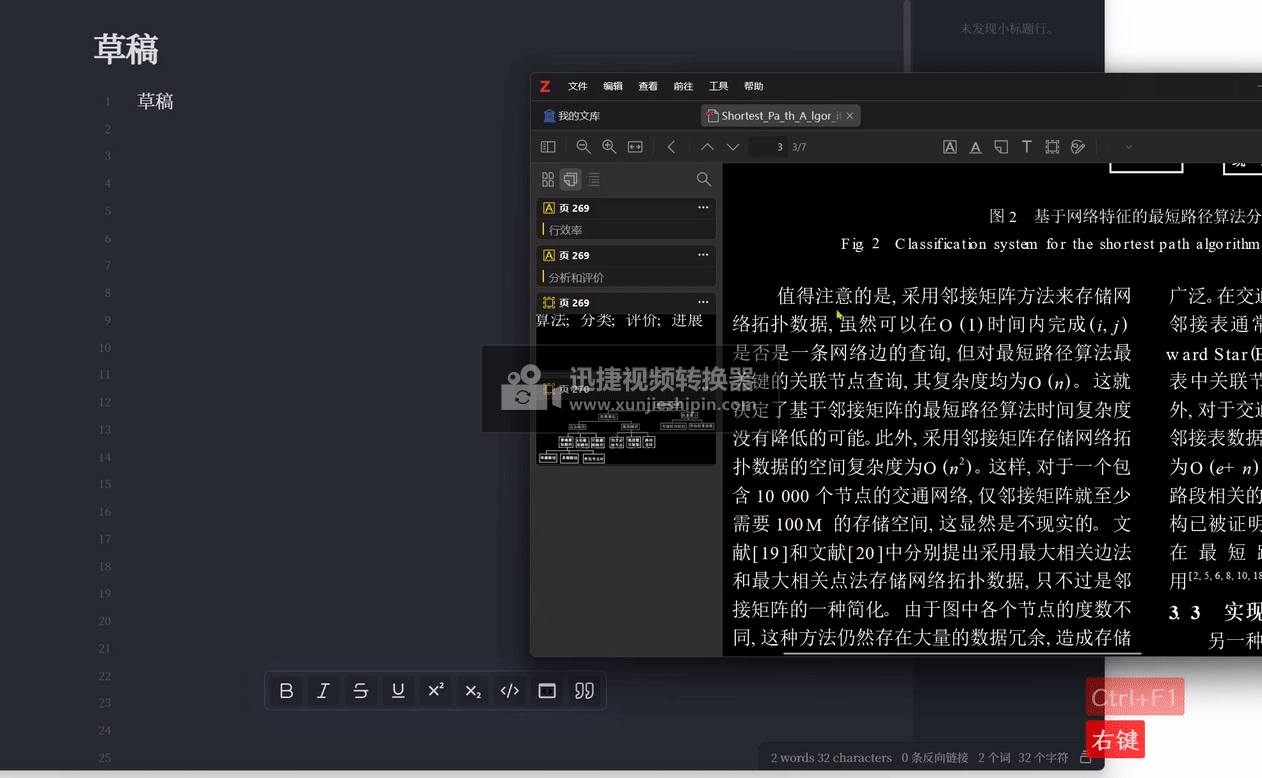Open the 工具 menu in Zotero

pyautogui.click(x=718, y=86)
